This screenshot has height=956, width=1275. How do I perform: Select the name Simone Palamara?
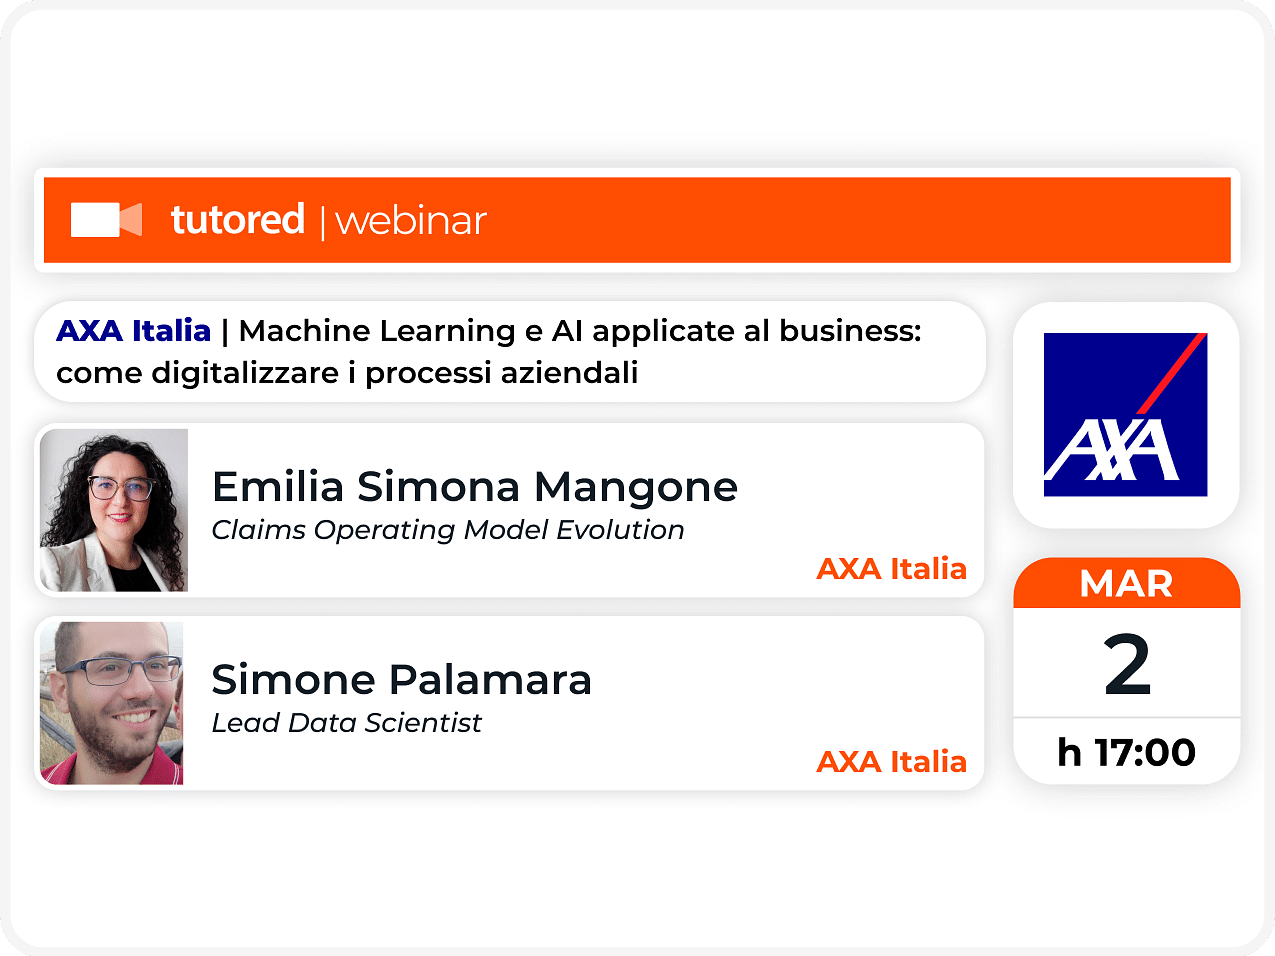click(x=402, y=680)
